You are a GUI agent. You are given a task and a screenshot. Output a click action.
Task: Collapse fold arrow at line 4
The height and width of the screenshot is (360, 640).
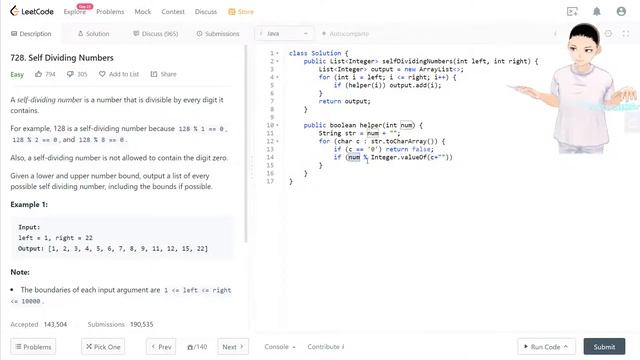point(278,77)
